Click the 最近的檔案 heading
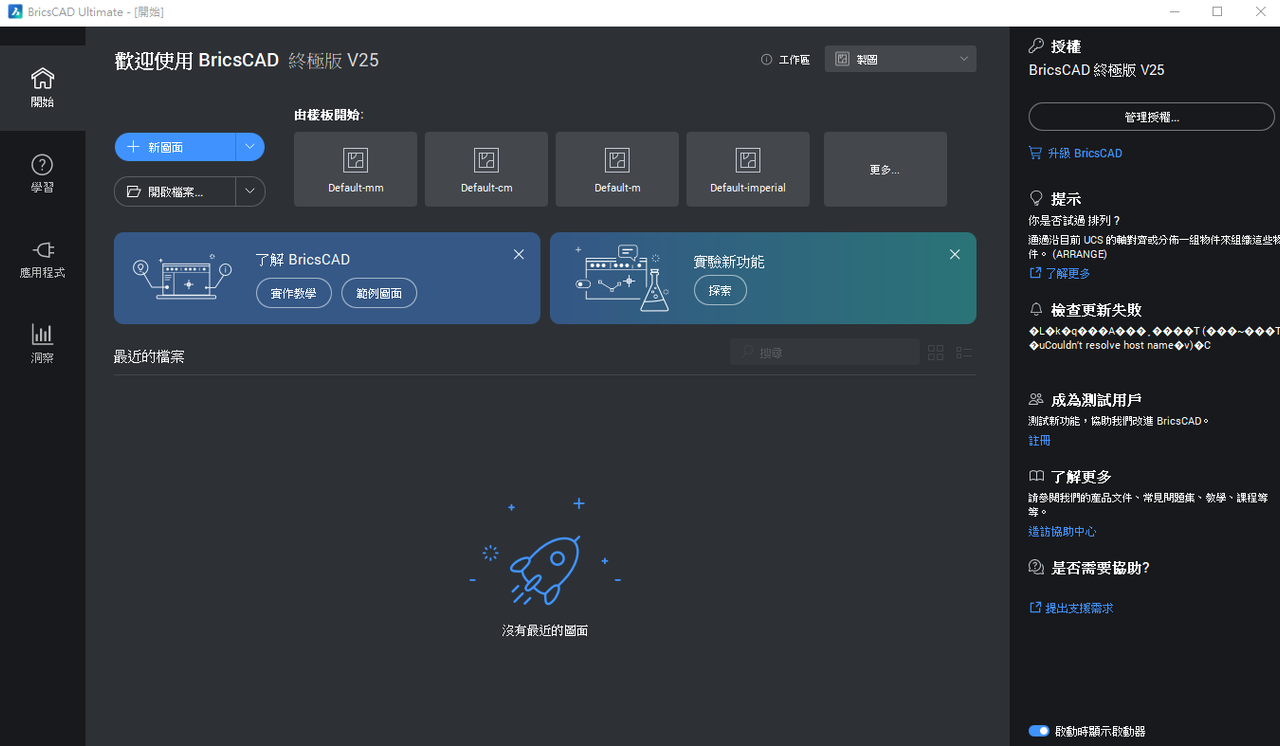This screenshot has width=1280, height=746. pos(149,357)
